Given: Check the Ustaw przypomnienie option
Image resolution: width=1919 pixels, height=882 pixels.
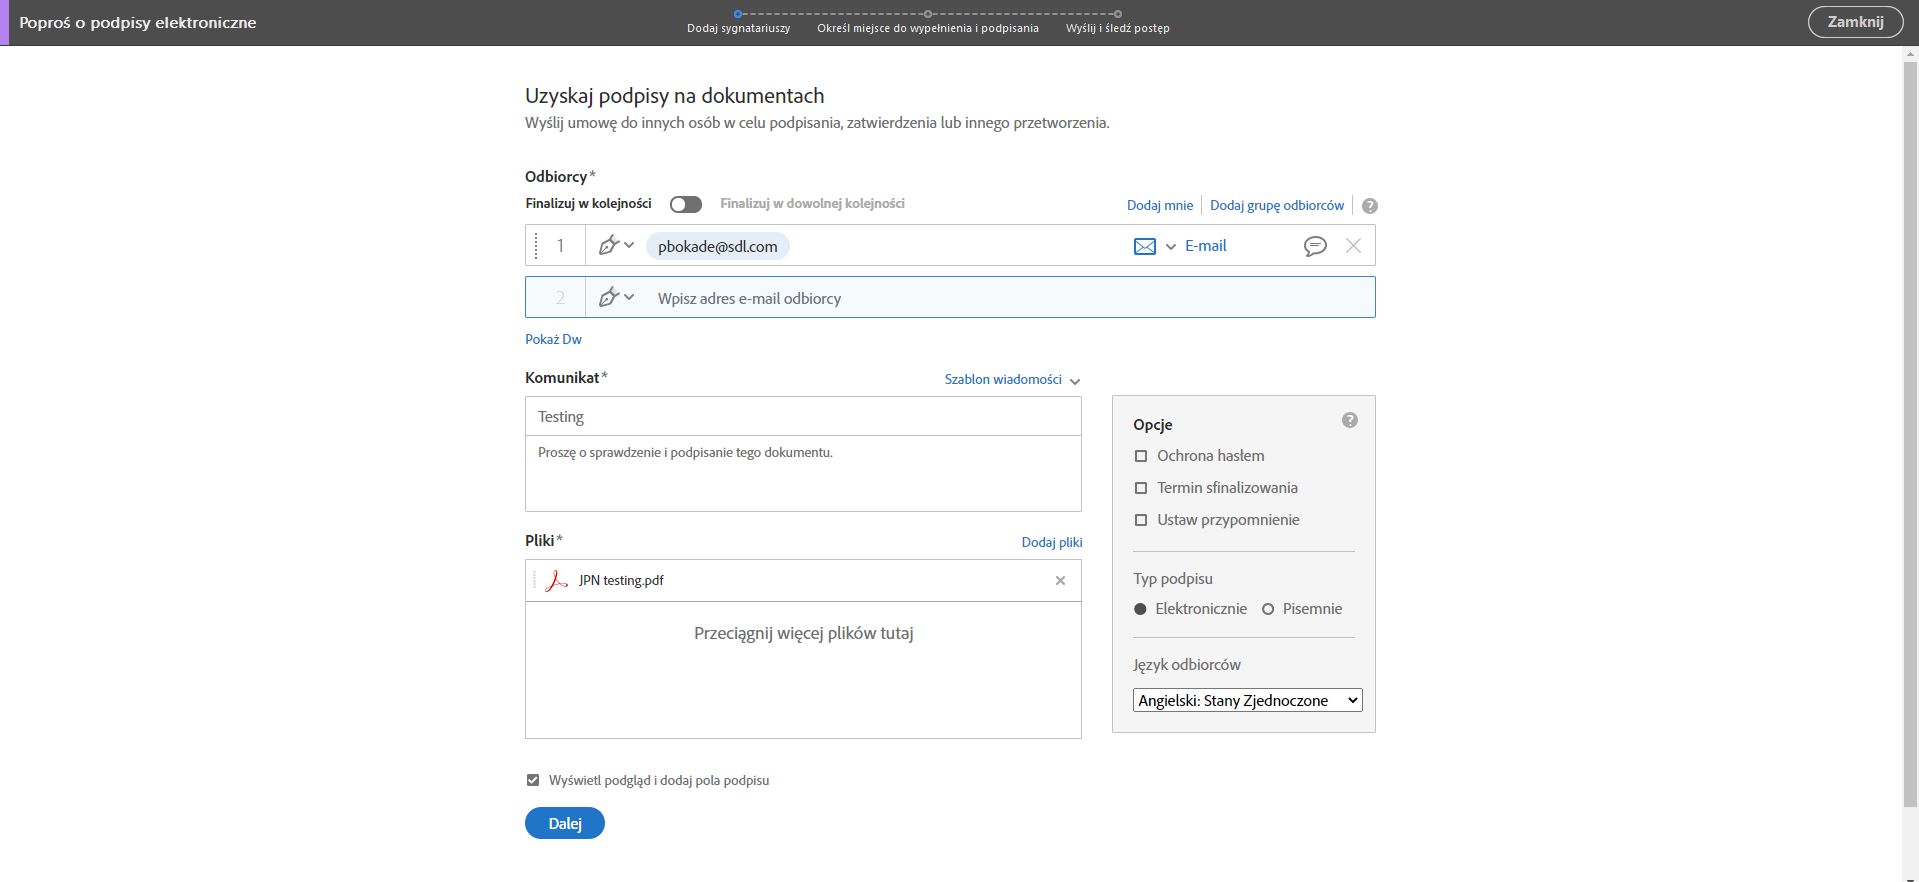Looking at the screenshot, I should pos(1141,520).
